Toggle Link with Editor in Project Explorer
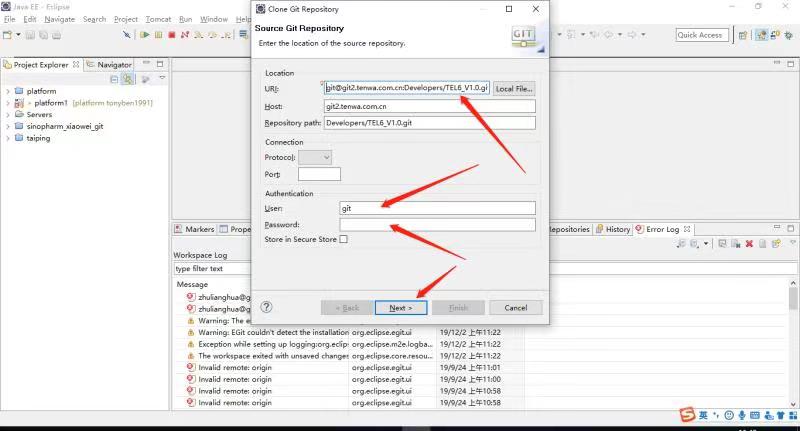 128,80
